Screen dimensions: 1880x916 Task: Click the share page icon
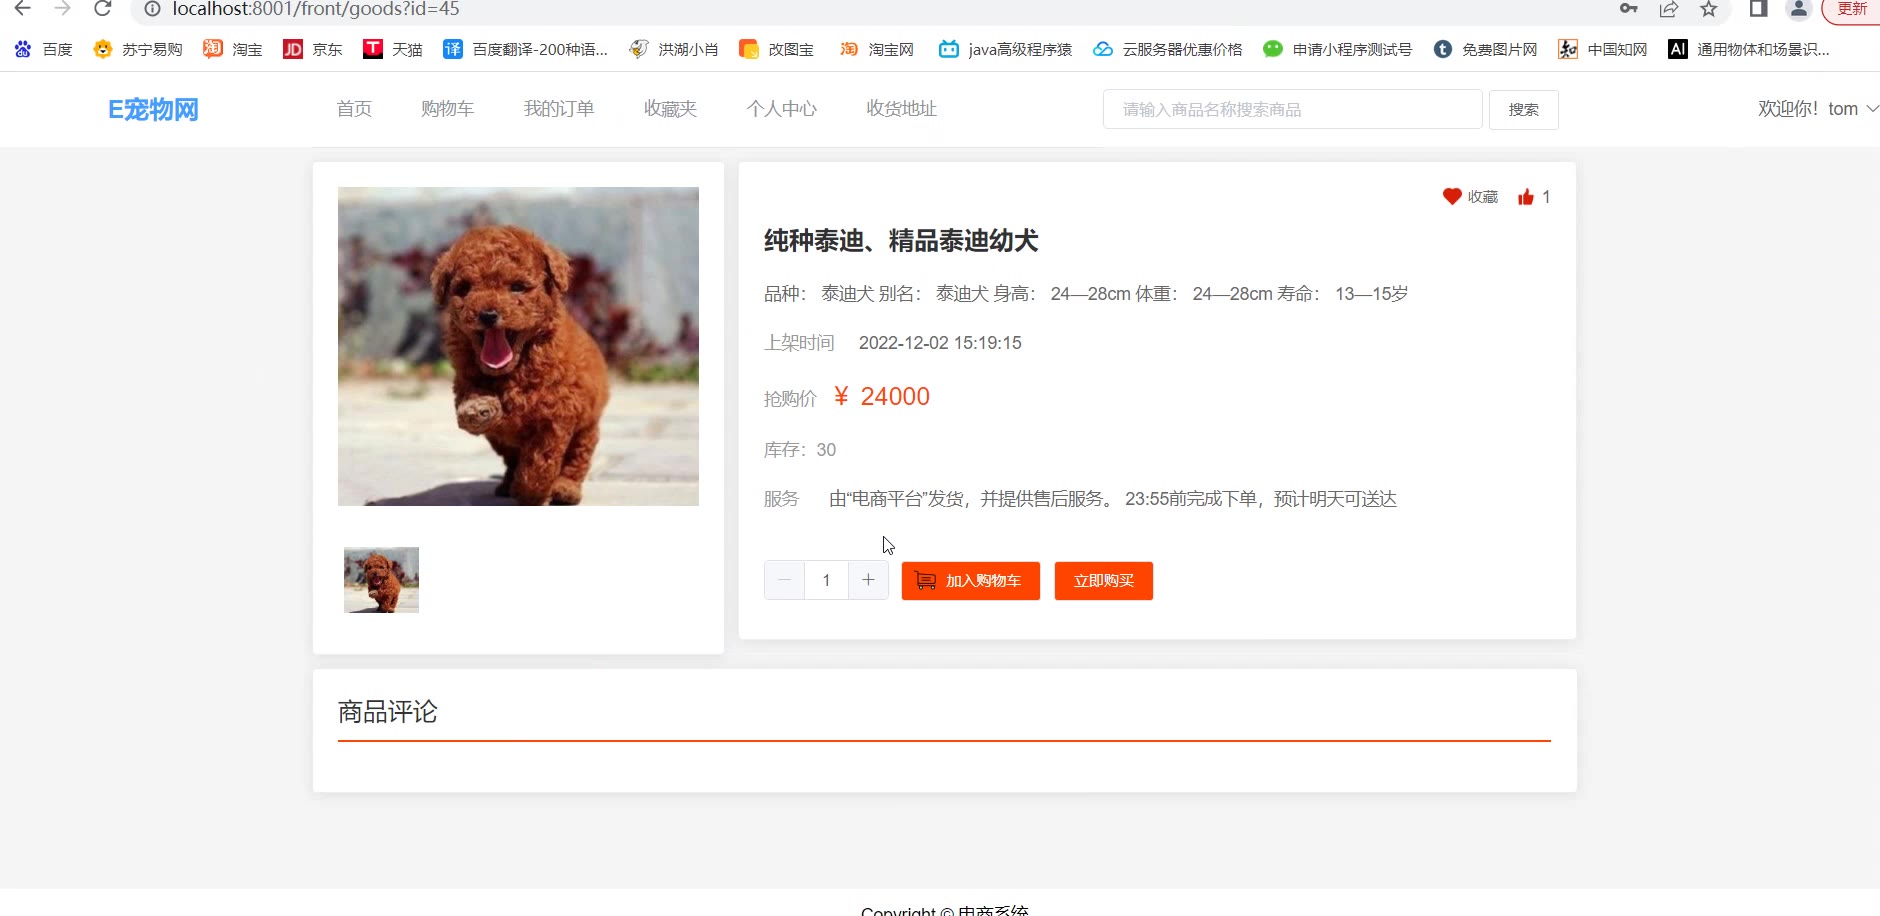(1668, 9)
